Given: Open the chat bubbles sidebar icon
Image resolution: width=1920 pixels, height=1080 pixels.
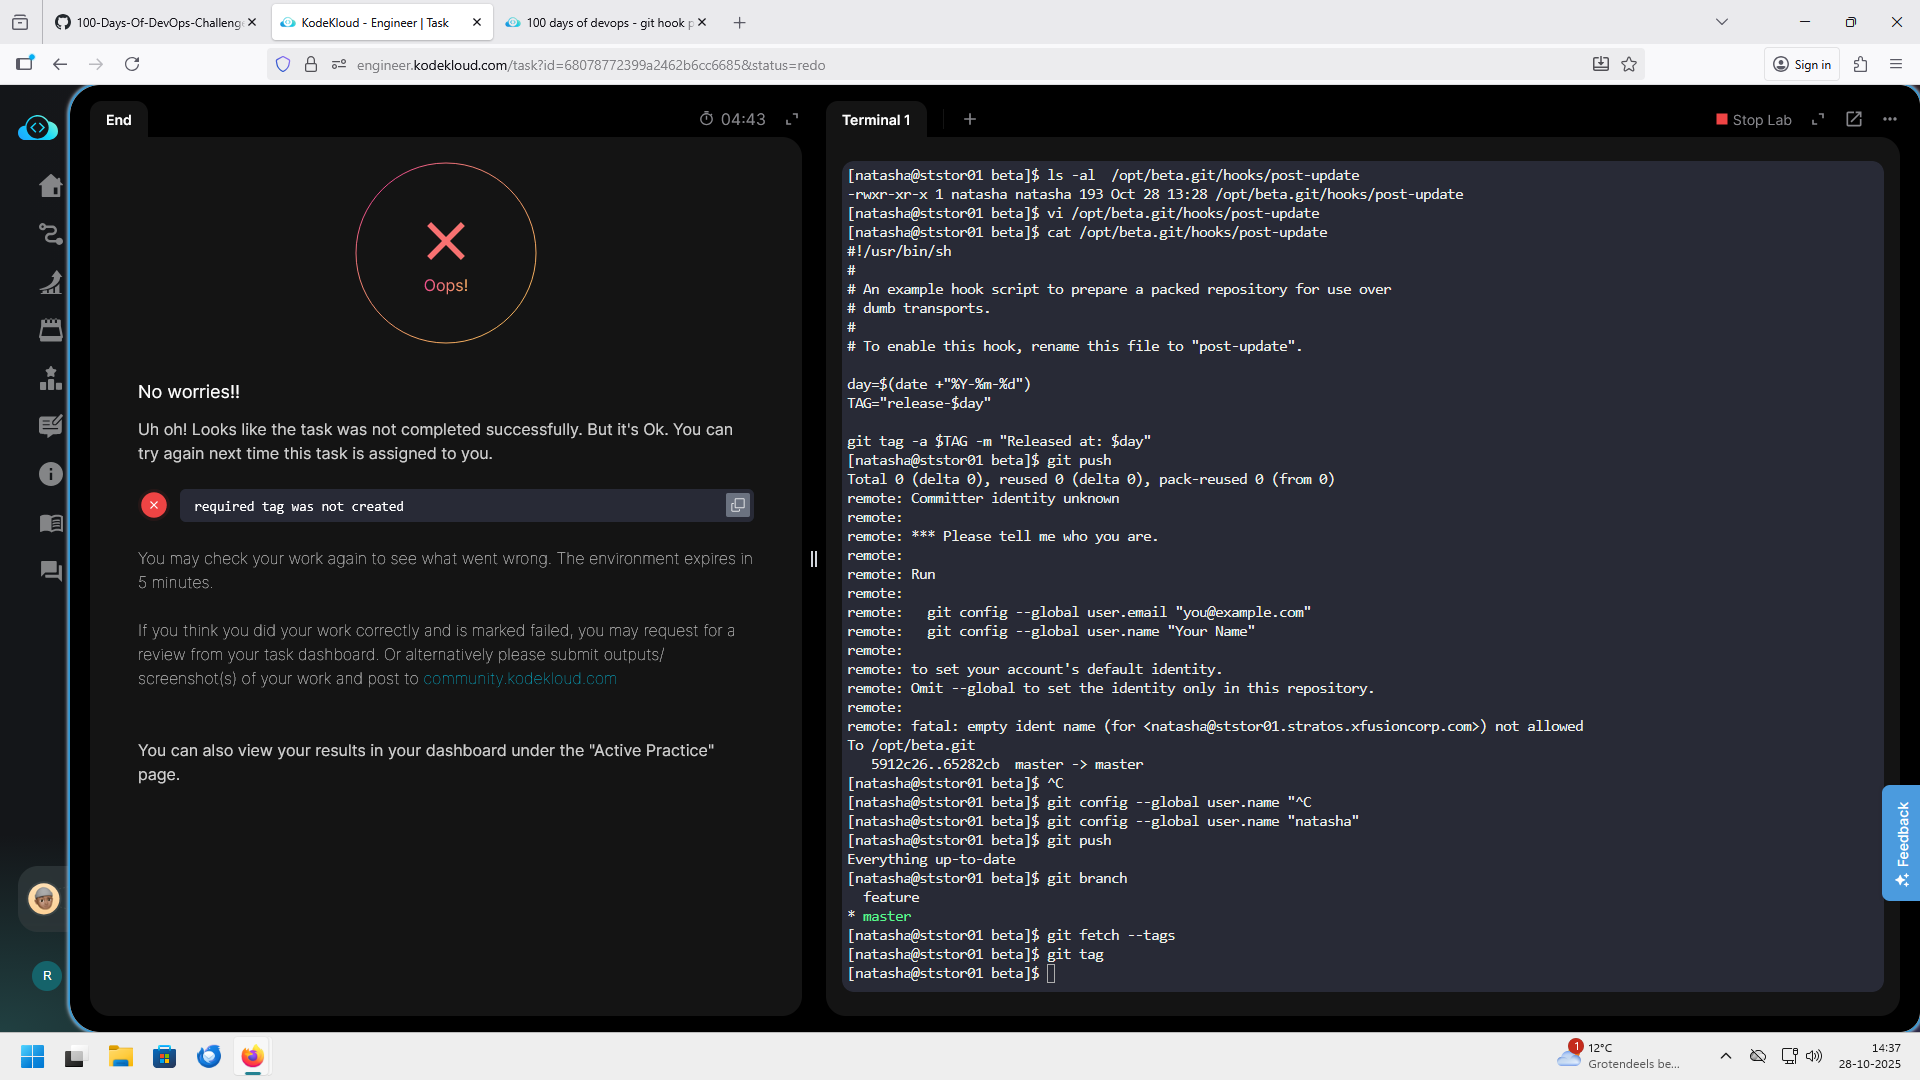Looking at the screenshot, I should click(50, 571).
